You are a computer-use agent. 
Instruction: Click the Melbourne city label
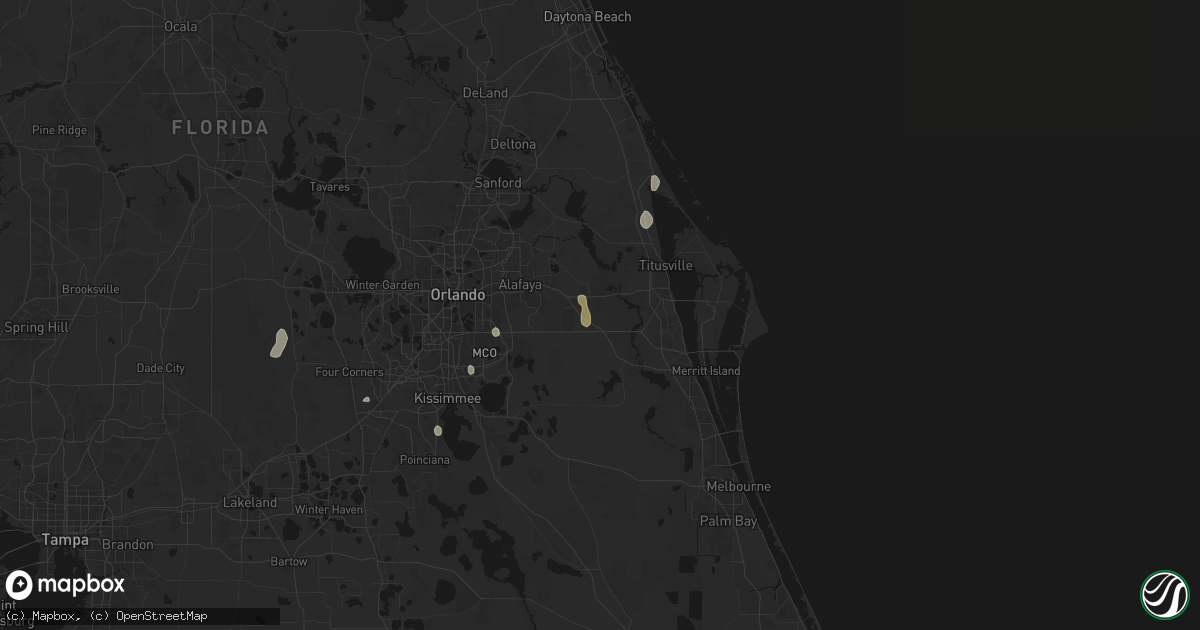[738, 486]
